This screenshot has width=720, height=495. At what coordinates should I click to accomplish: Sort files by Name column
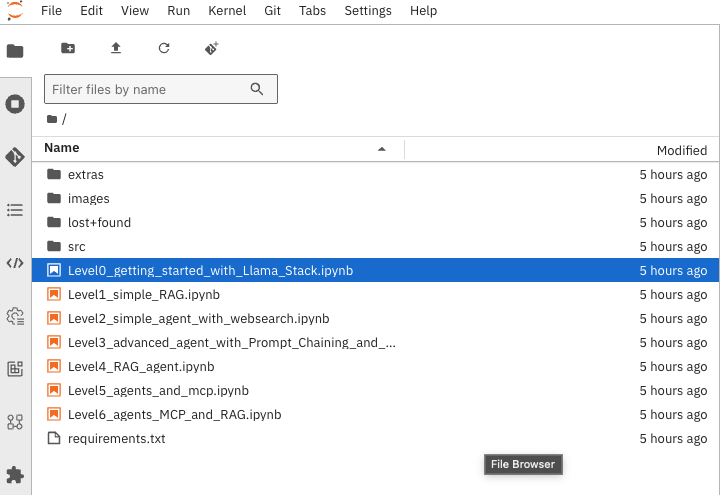[62, 148]
